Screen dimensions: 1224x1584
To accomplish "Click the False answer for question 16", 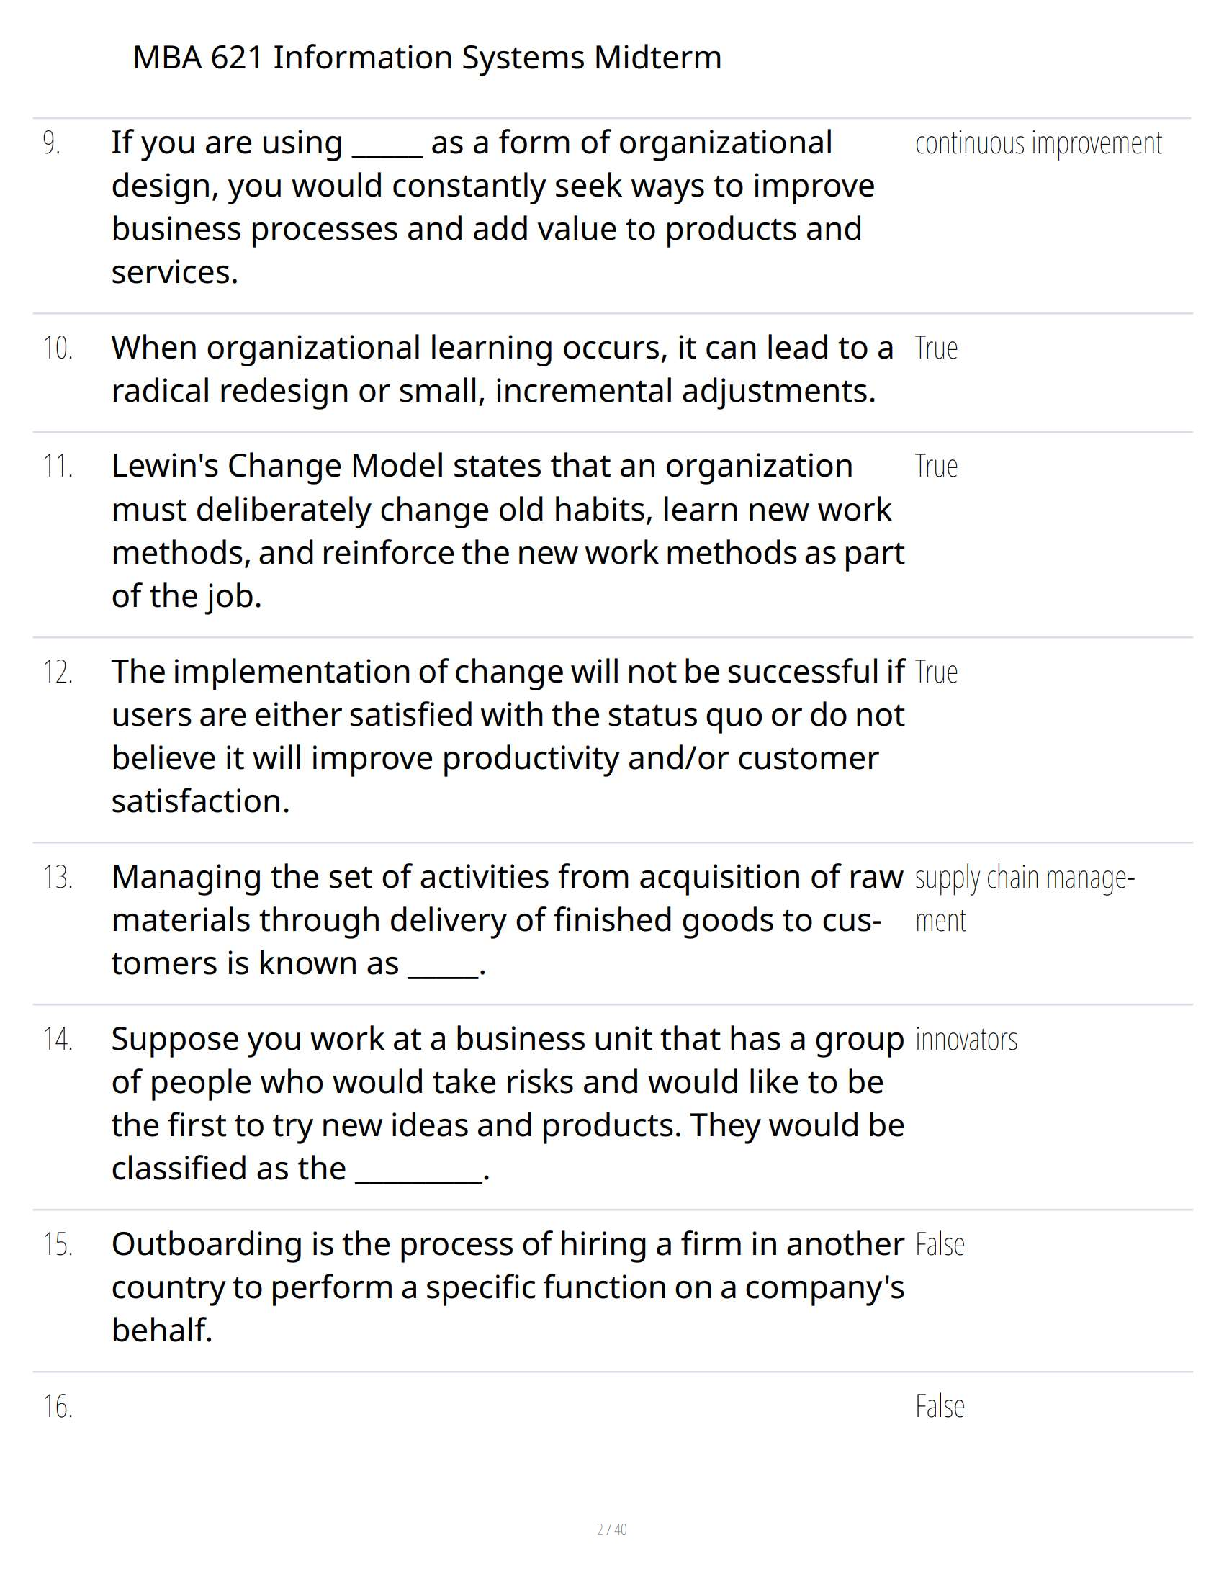I will tap(939, 1407).
